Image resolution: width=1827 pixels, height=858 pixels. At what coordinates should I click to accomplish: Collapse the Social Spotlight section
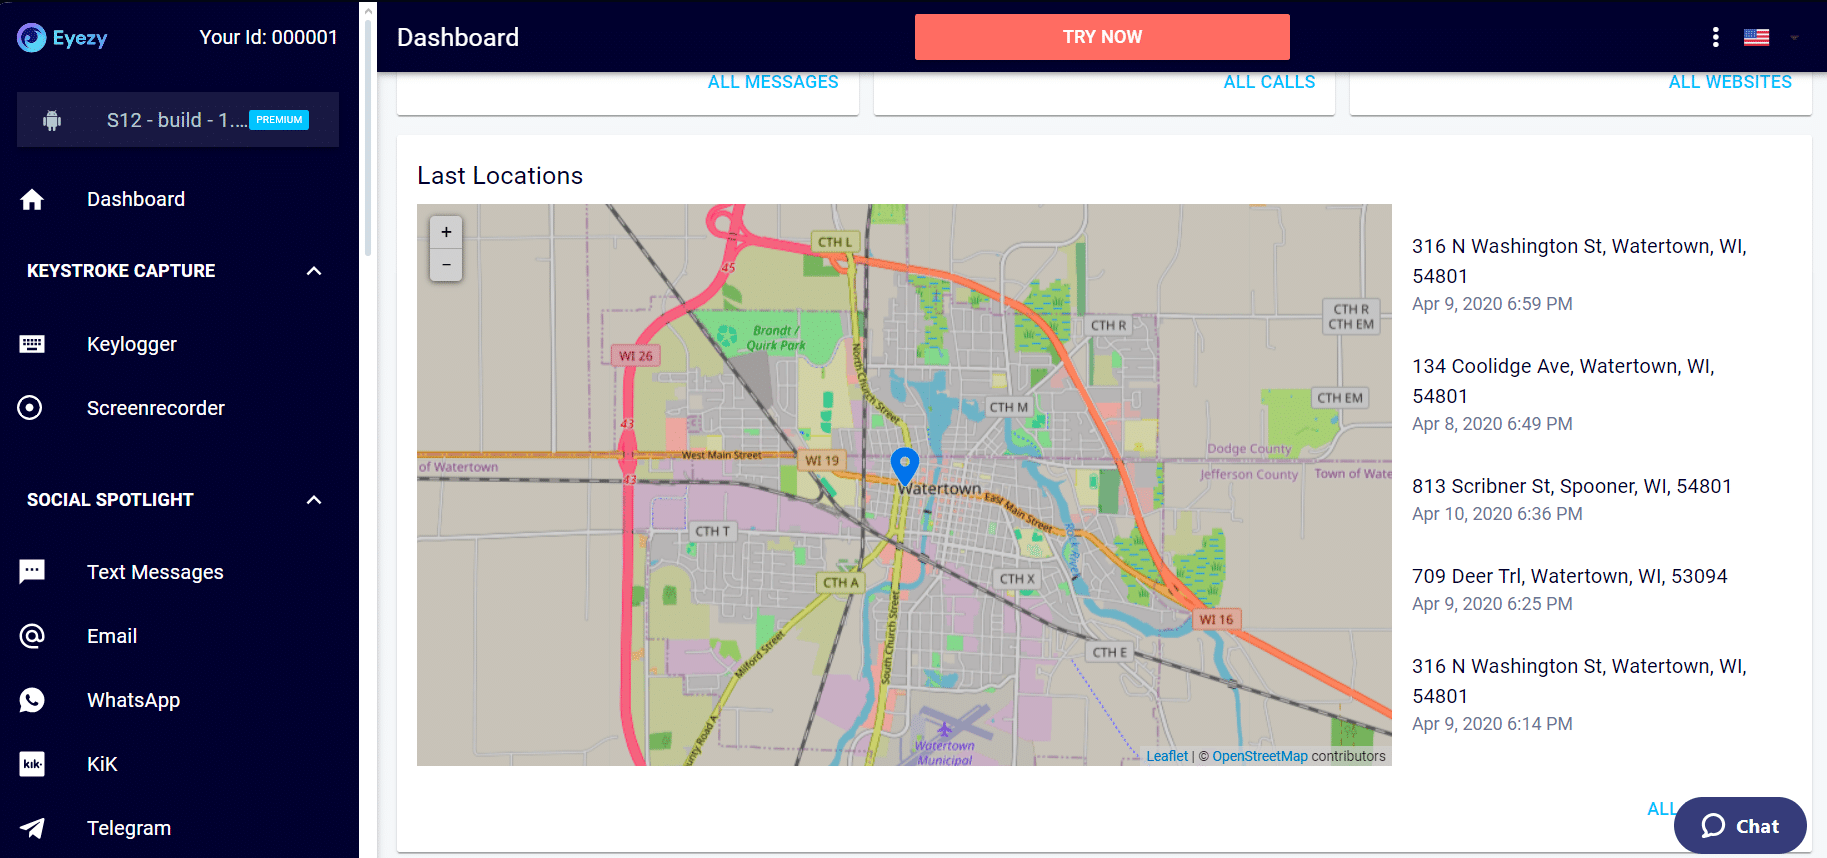(x=314, y=500)
